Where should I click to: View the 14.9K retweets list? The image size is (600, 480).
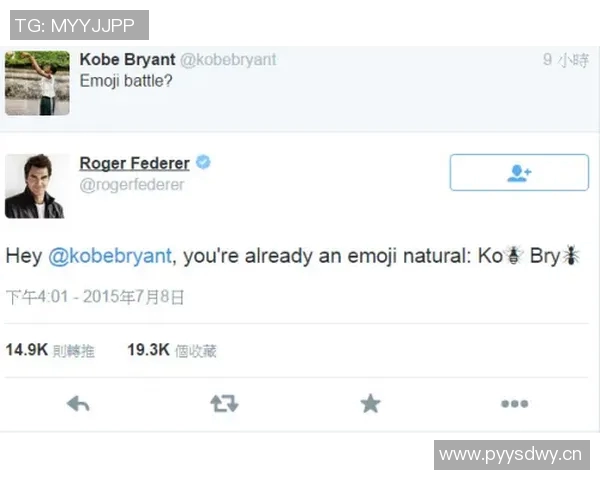[50, 350]
